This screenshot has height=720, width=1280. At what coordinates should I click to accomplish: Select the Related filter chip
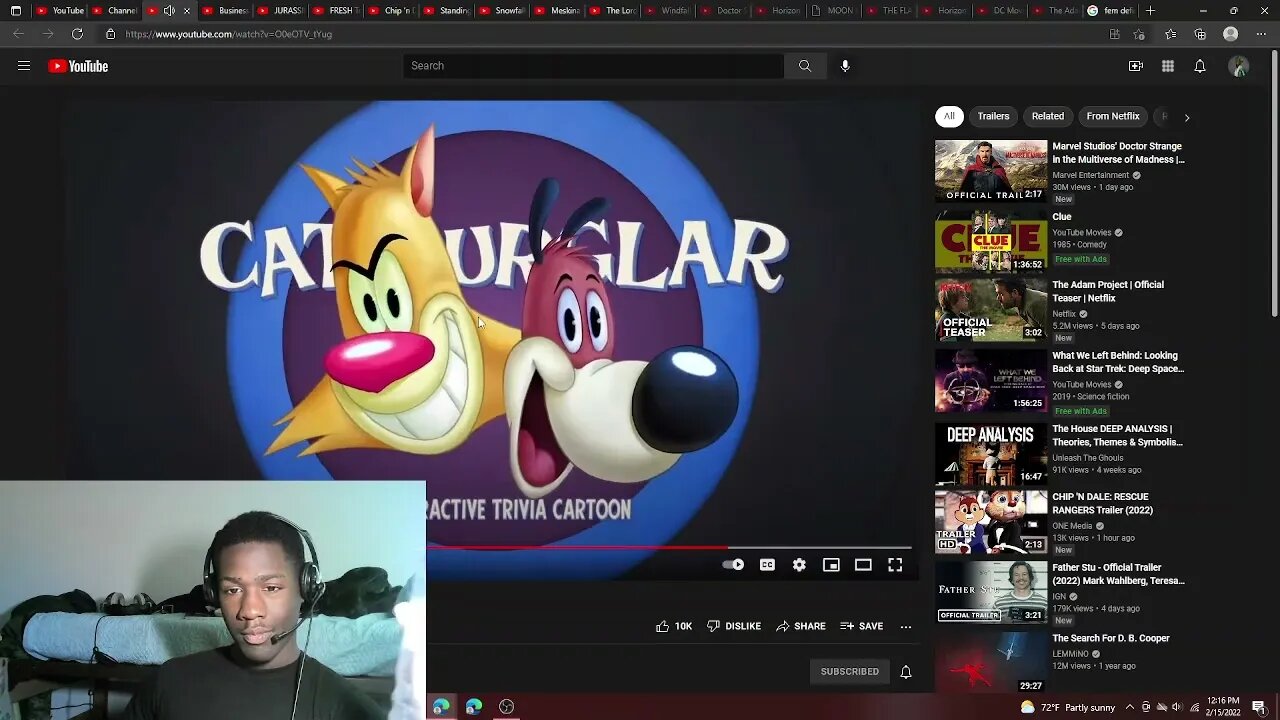(x=1048, y=116)
